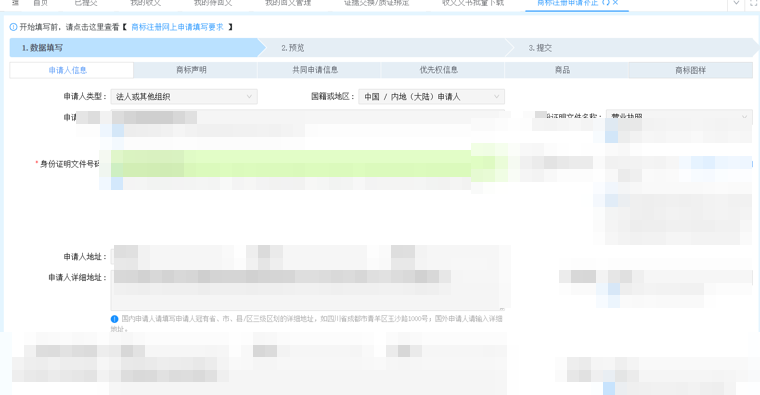Screen dimensions: 760x395
Task: Close the 商标注册申请 page tab
Action: coord(615,2)
